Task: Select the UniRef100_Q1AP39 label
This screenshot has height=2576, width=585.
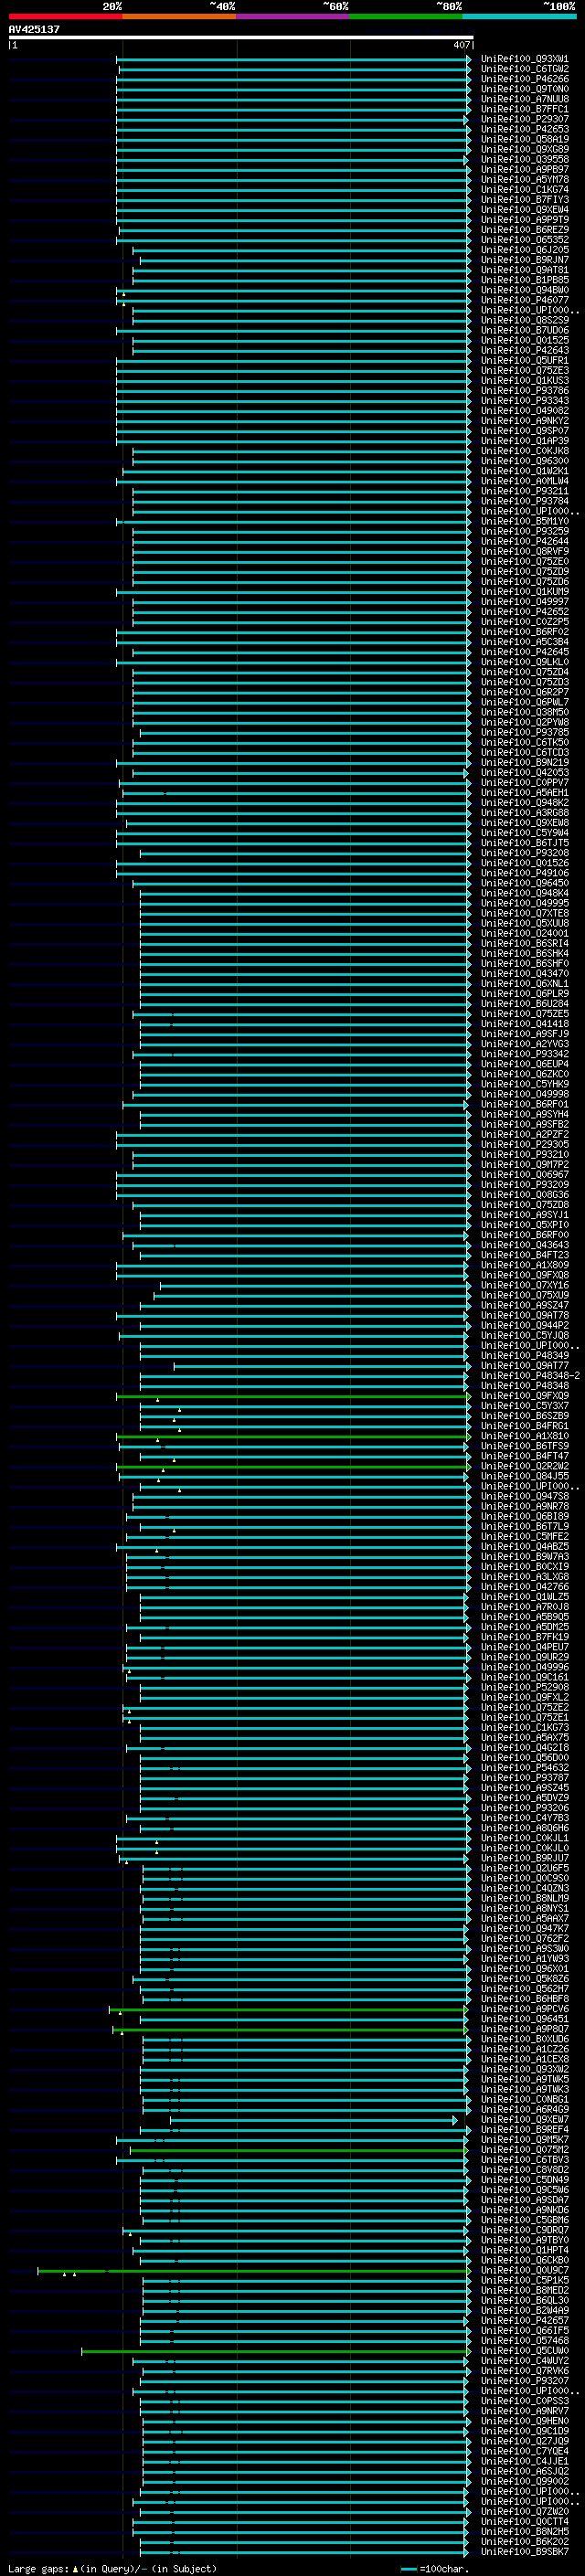Action: coord(524,441)
